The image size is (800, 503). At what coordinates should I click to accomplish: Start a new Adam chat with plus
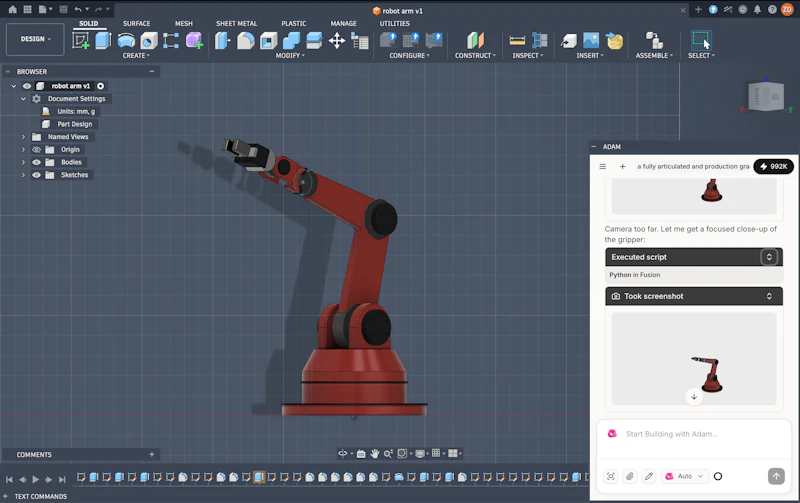point(622,166)
